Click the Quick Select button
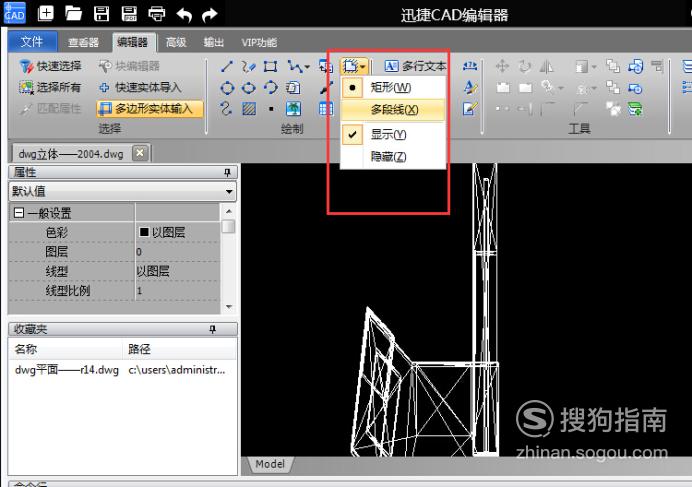692x487 pixels. pyautogui.click(x=50, y=66)
